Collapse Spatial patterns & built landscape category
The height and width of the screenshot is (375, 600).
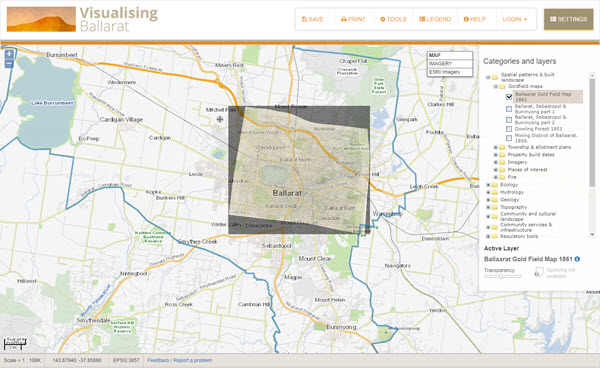(488, 77)
